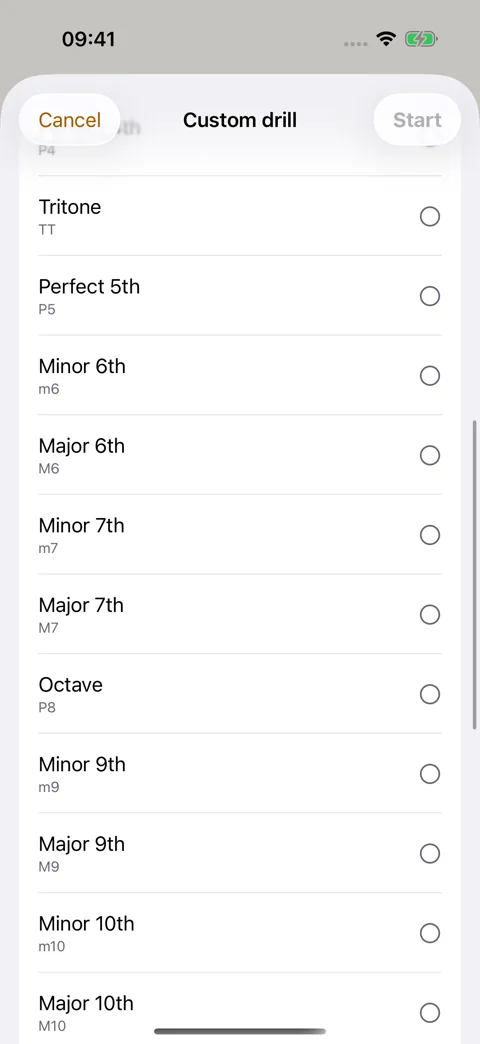Cancel the custom drill
This screenshot has height=1044, width=480.
[70, 120]
